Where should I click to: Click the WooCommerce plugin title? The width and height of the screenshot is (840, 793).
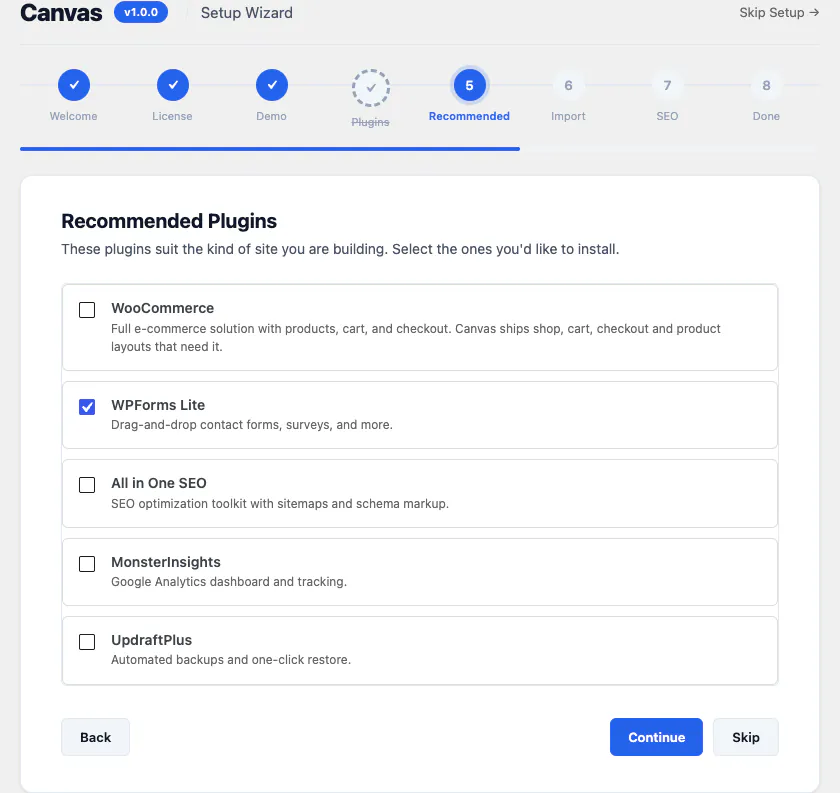(x=162, y=308)
